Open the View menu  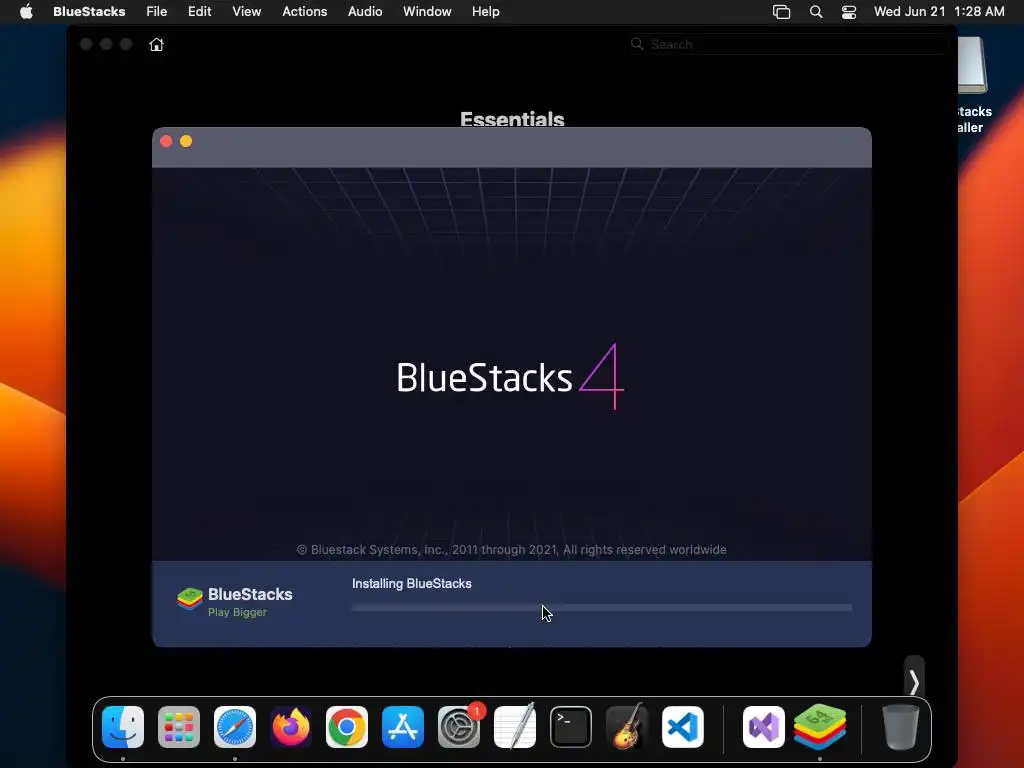point(246,11)
